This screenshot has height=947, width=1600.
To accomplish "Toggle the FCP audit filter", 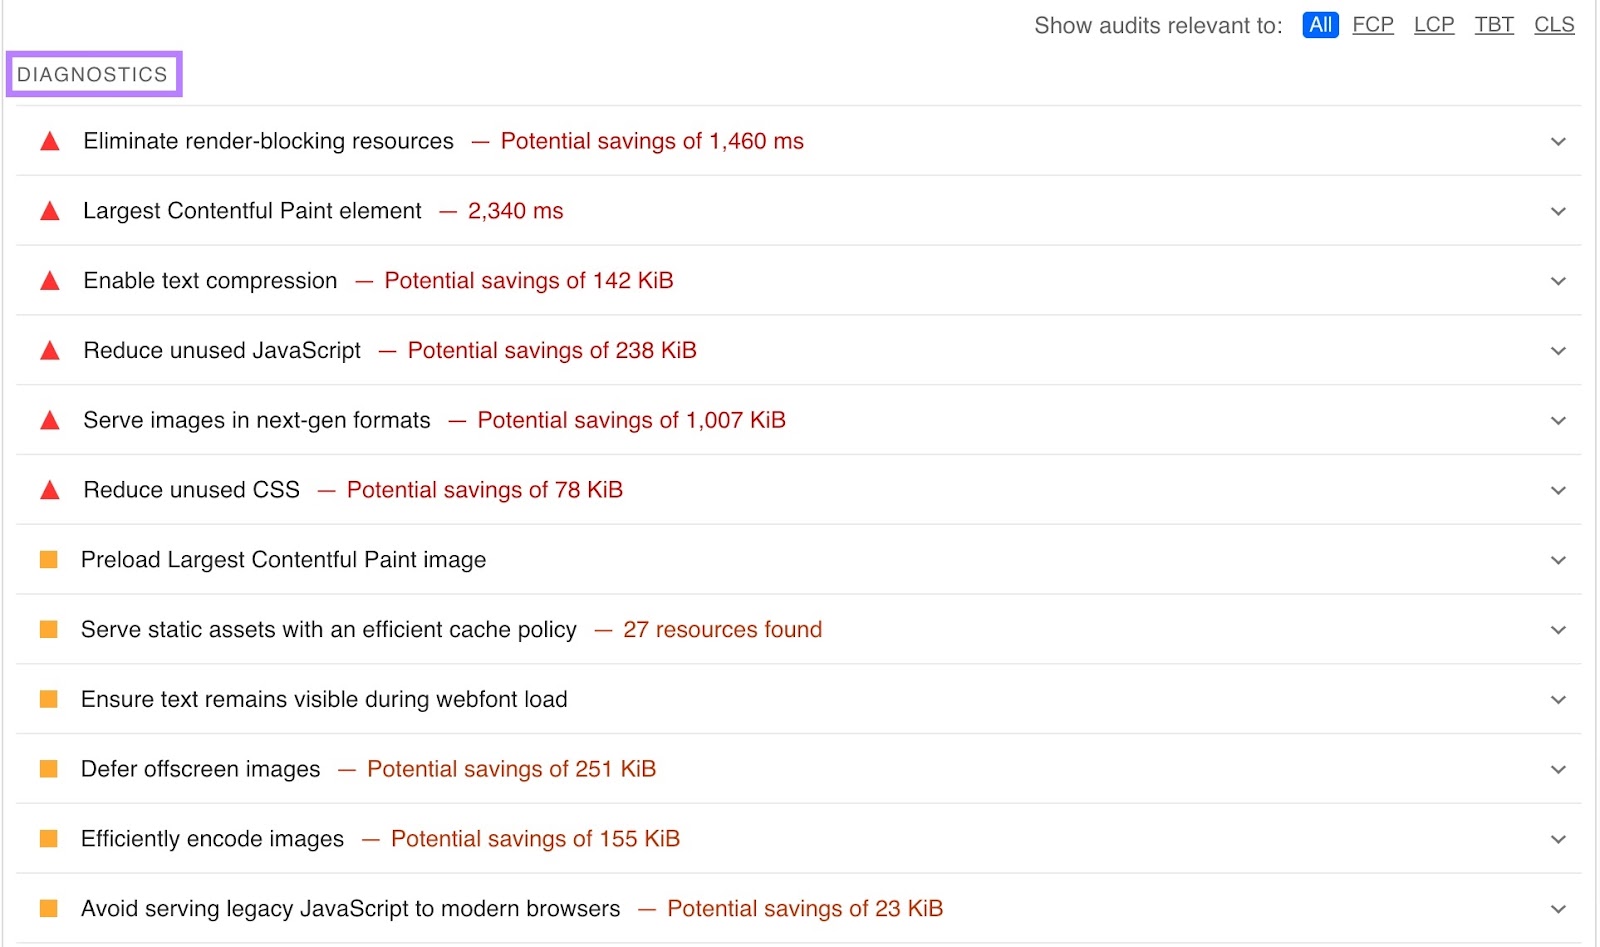I will tap(1372, 25).
